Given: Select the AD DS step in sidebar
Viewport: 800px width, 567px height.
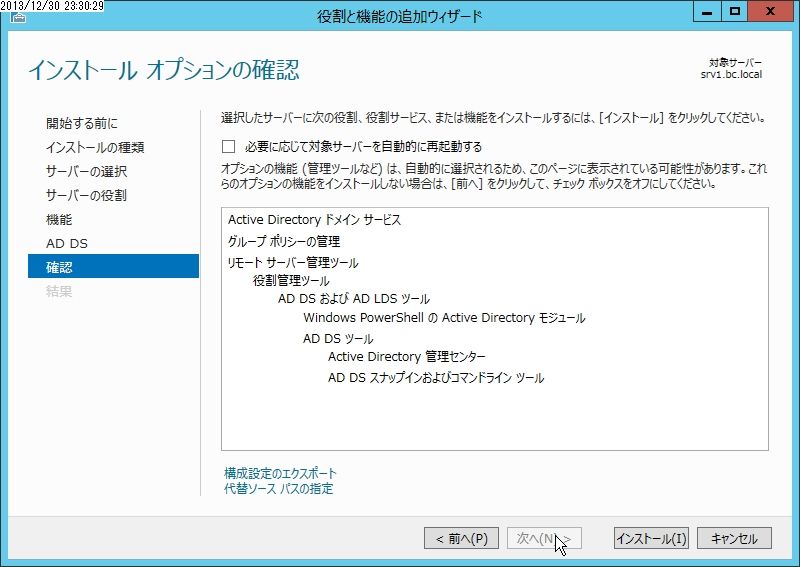Looking at the screenshot, I should click(67, 243).
